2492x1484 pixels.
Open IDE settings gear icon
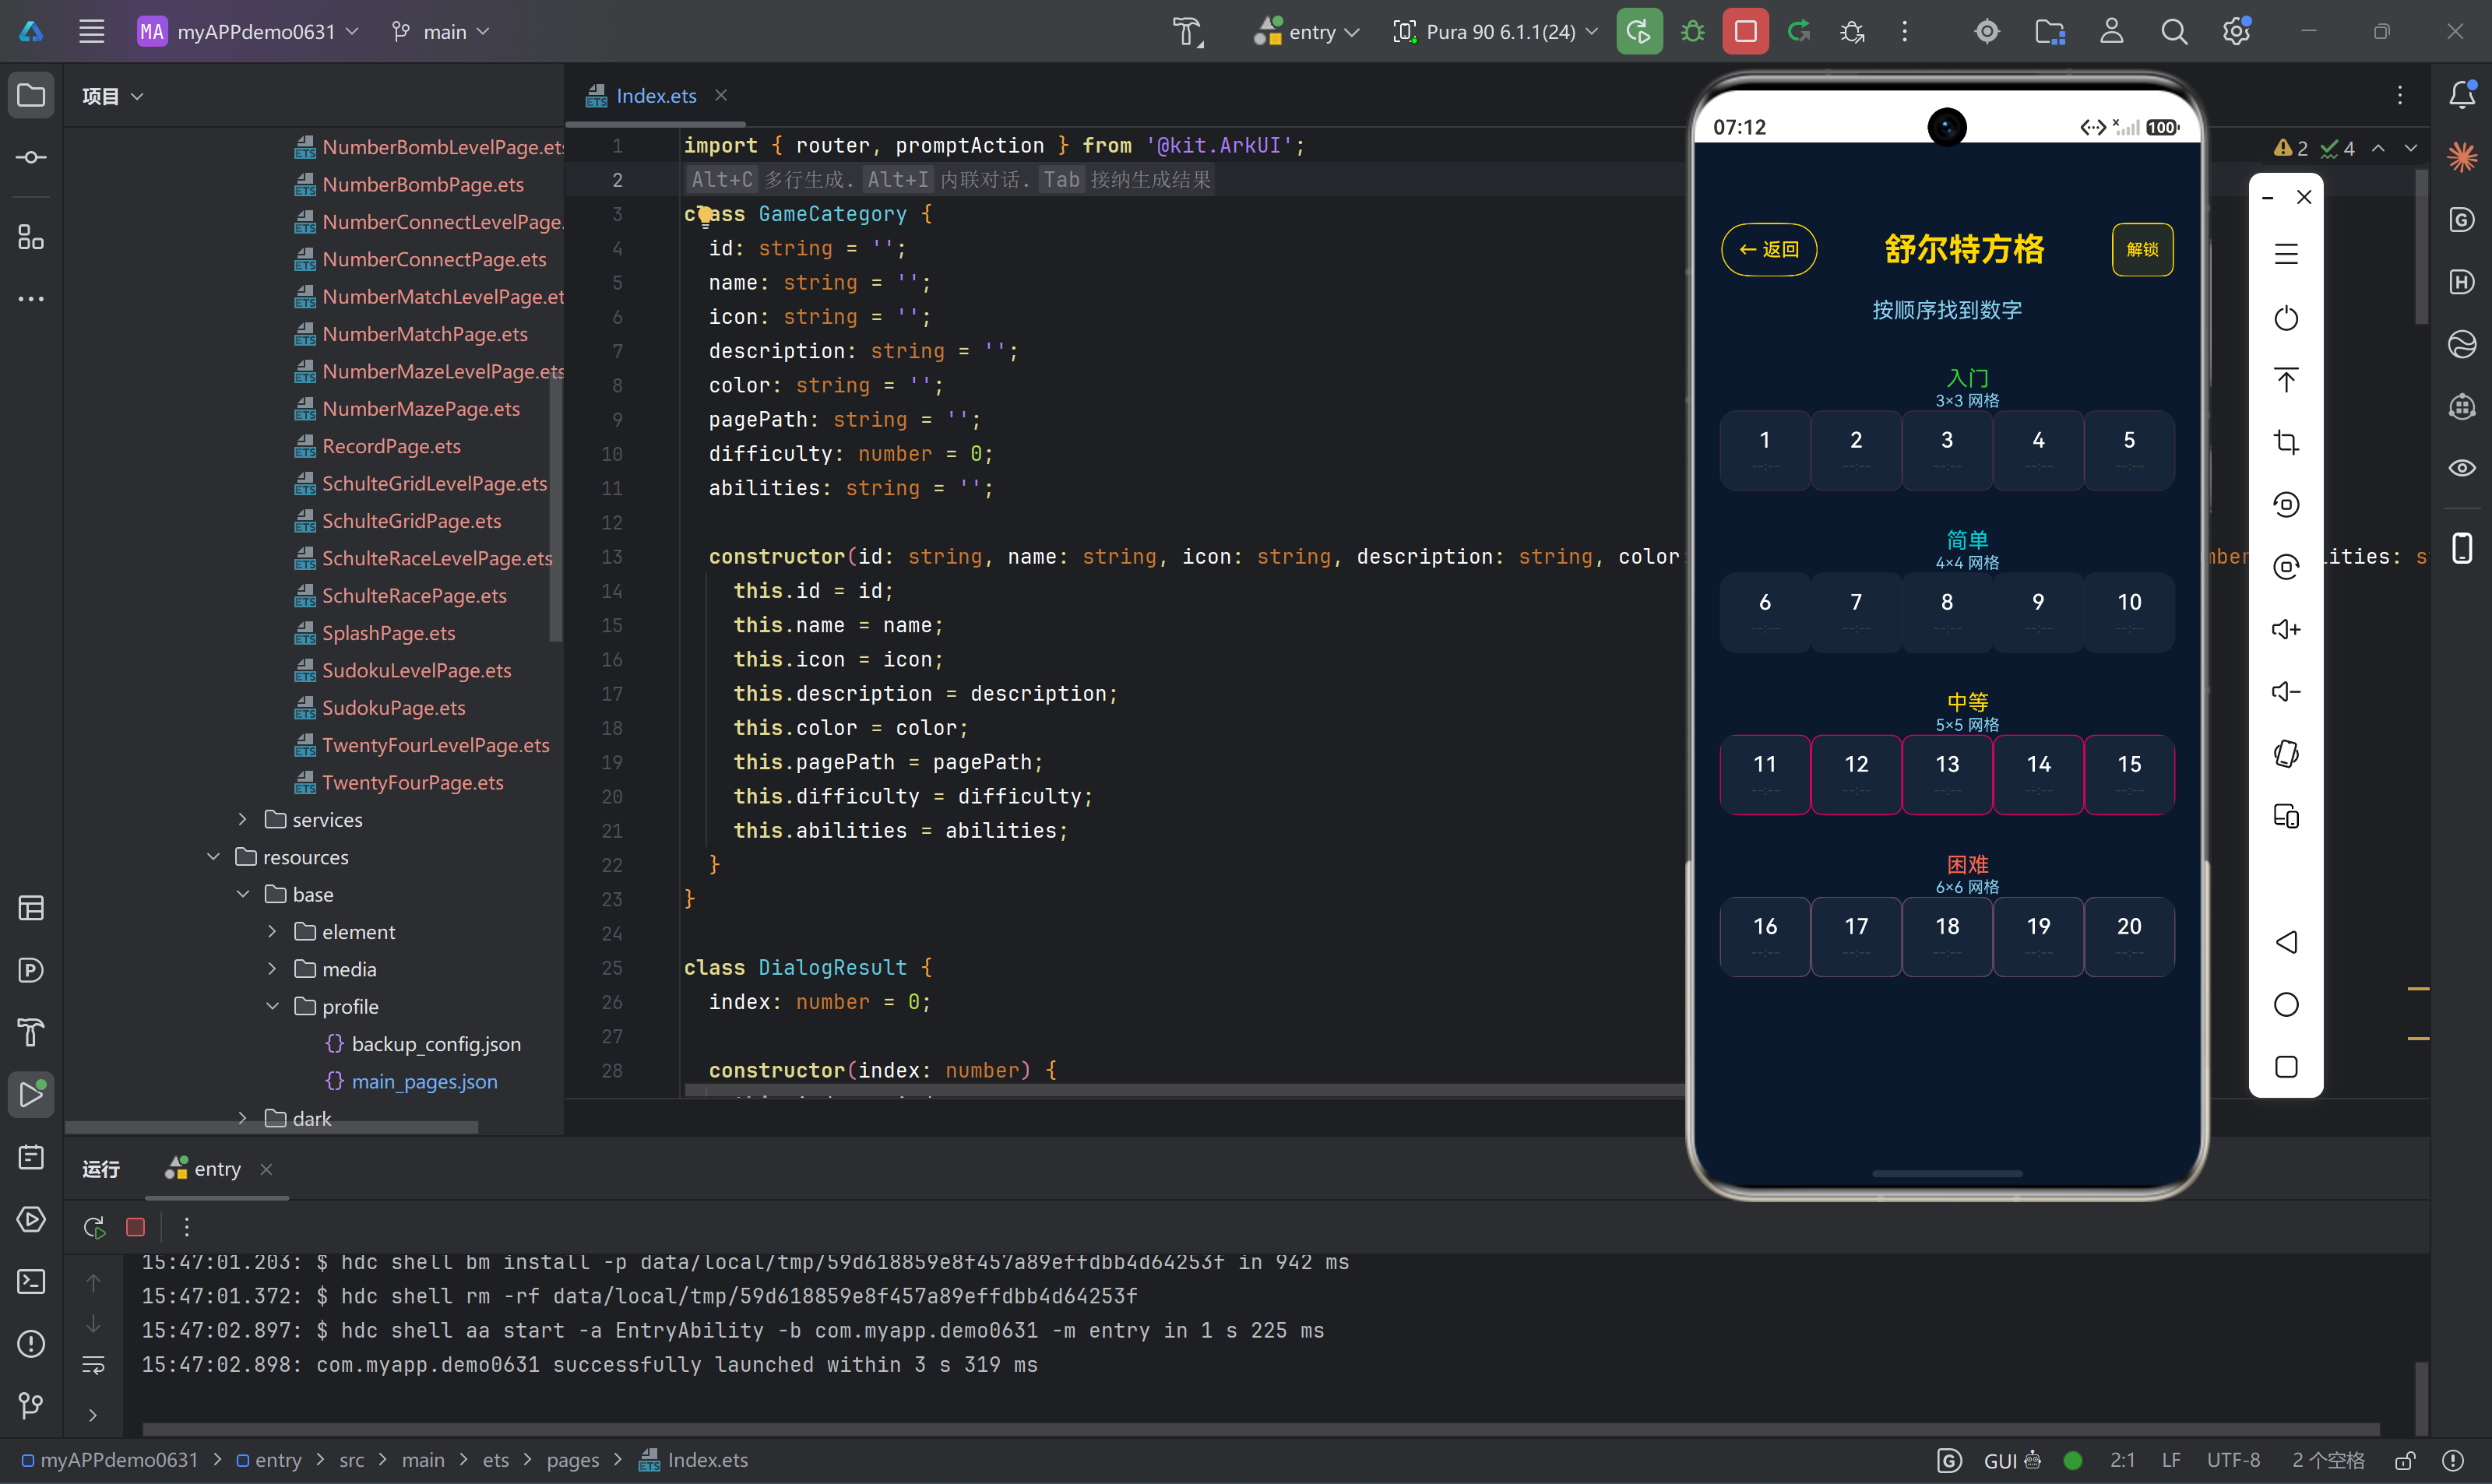(x=2236, y=32)
